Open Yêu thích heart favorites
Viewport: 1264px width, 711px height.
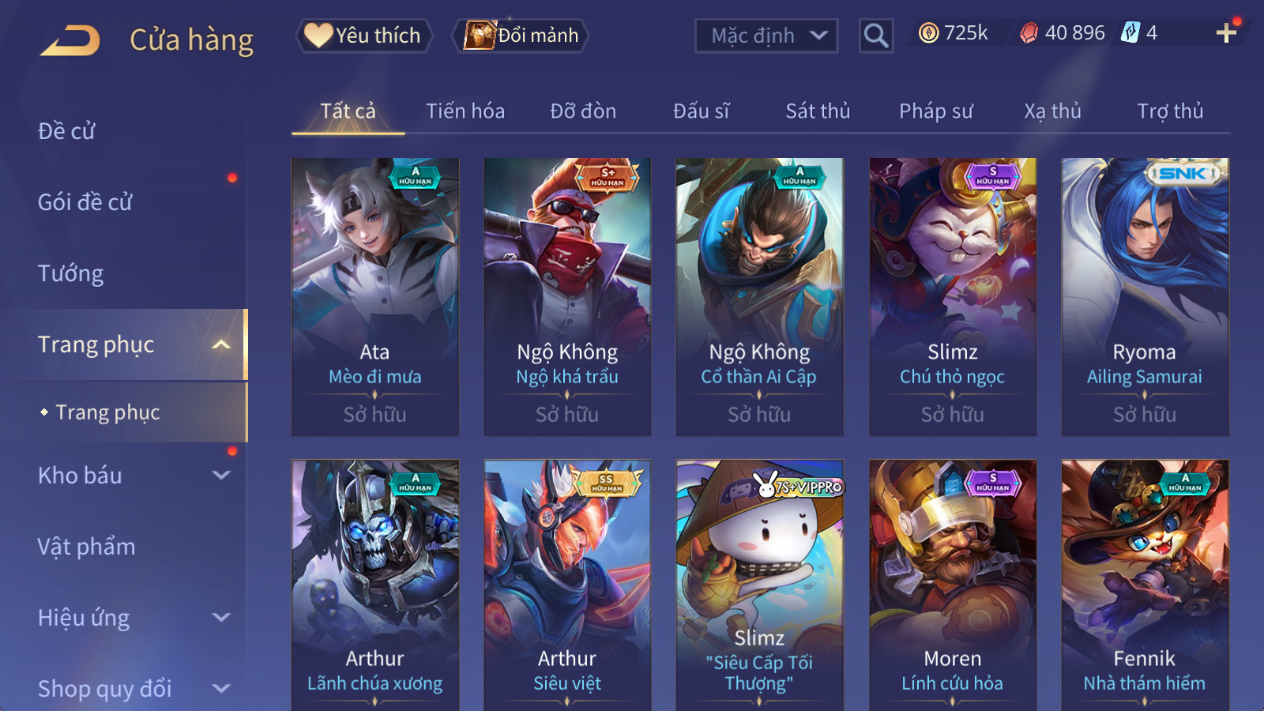364,36
